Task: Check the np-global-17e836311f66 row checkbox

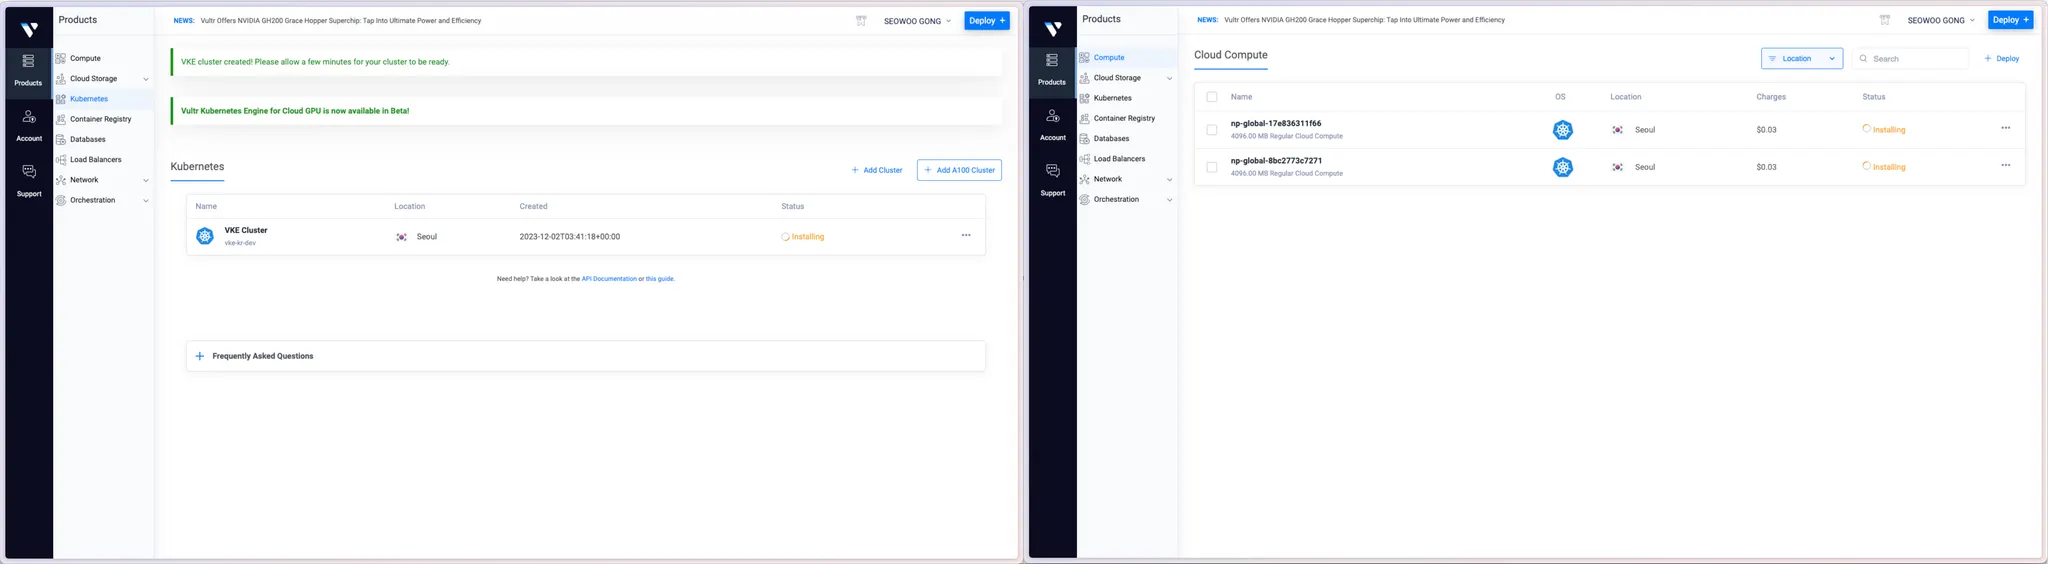Action: (x=1212, y=130)
